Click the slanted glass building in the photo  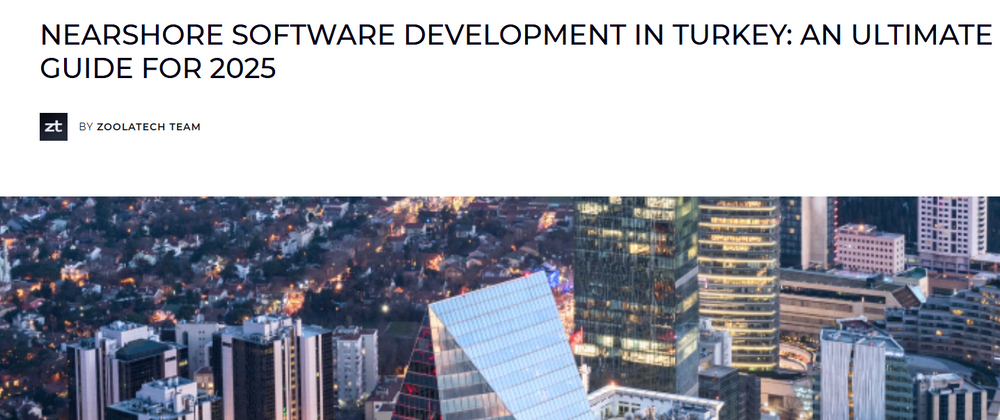click(x=505, y=350)
